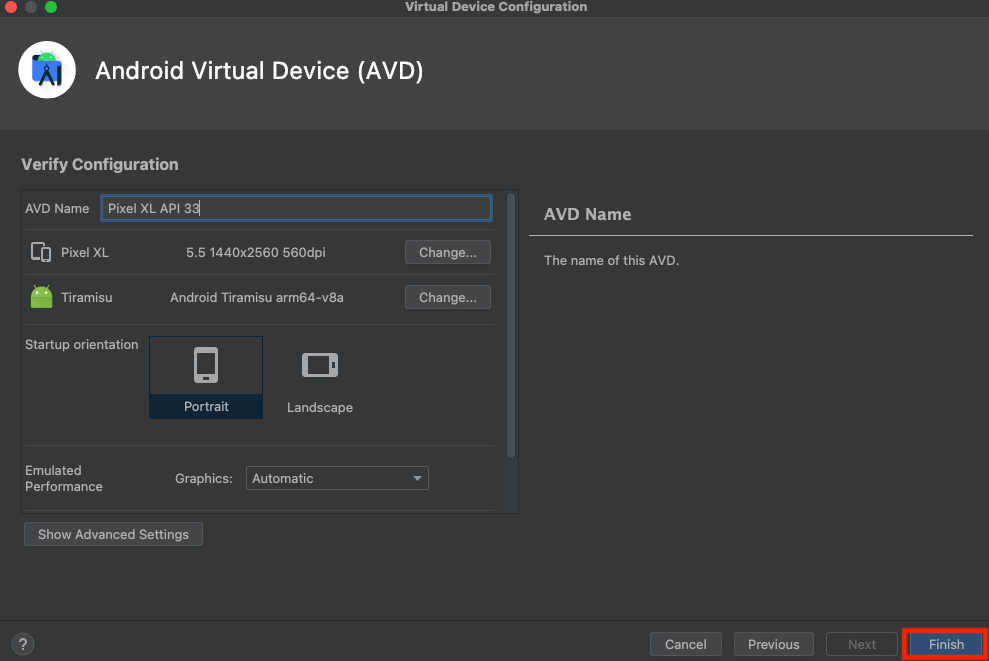Select the AVD Name section heading
Screen dimensions: 989x661
coord(588,214)
